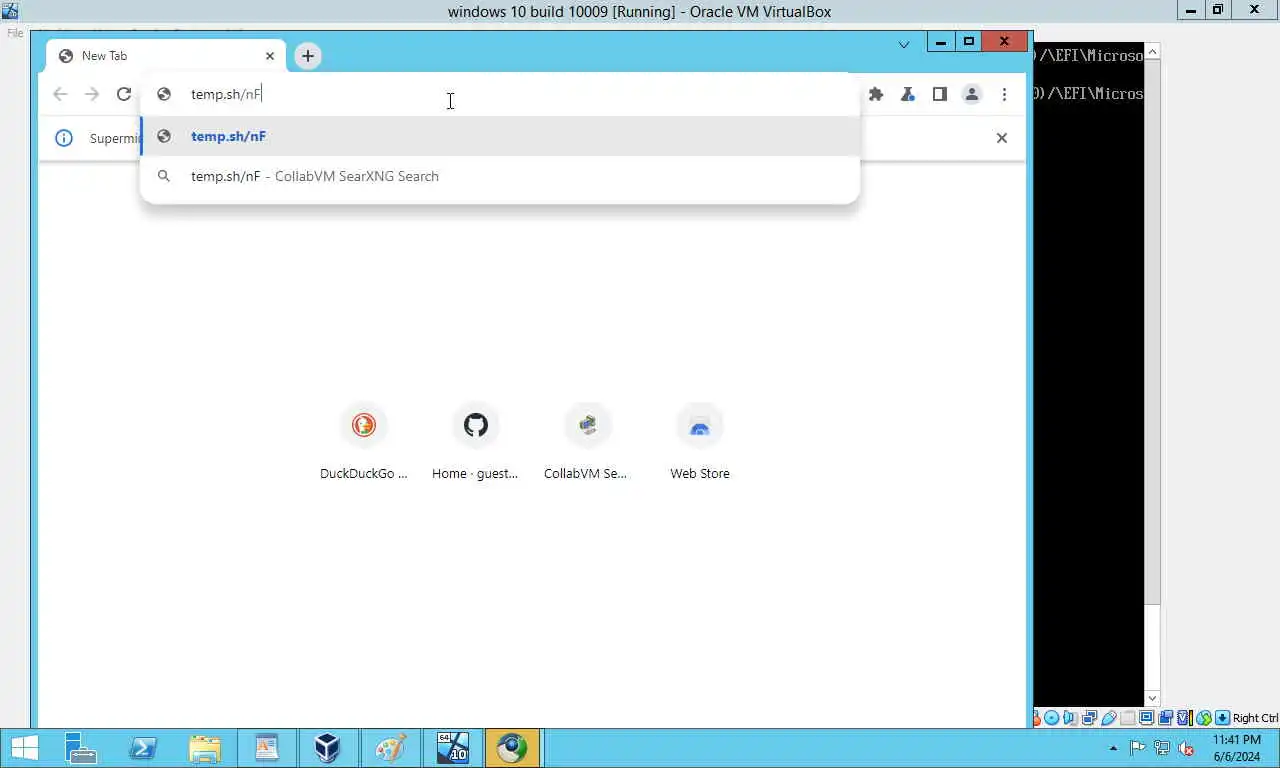Image resolution: width=1280 pixels, height=768 pixels.
Task: Open the Chrome Labs flask icon
Action: point(908,94)
